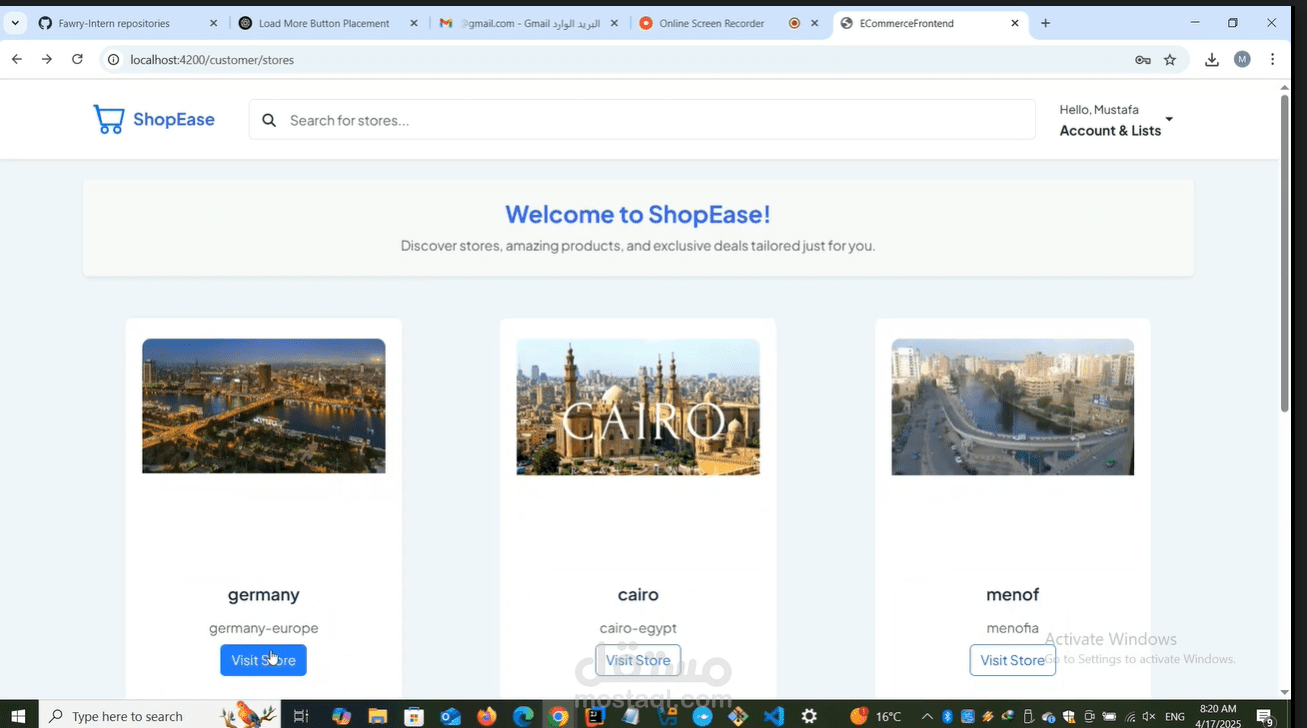Click the muted volume tray icon
1307x728 pixels.
pos(1149,716)
